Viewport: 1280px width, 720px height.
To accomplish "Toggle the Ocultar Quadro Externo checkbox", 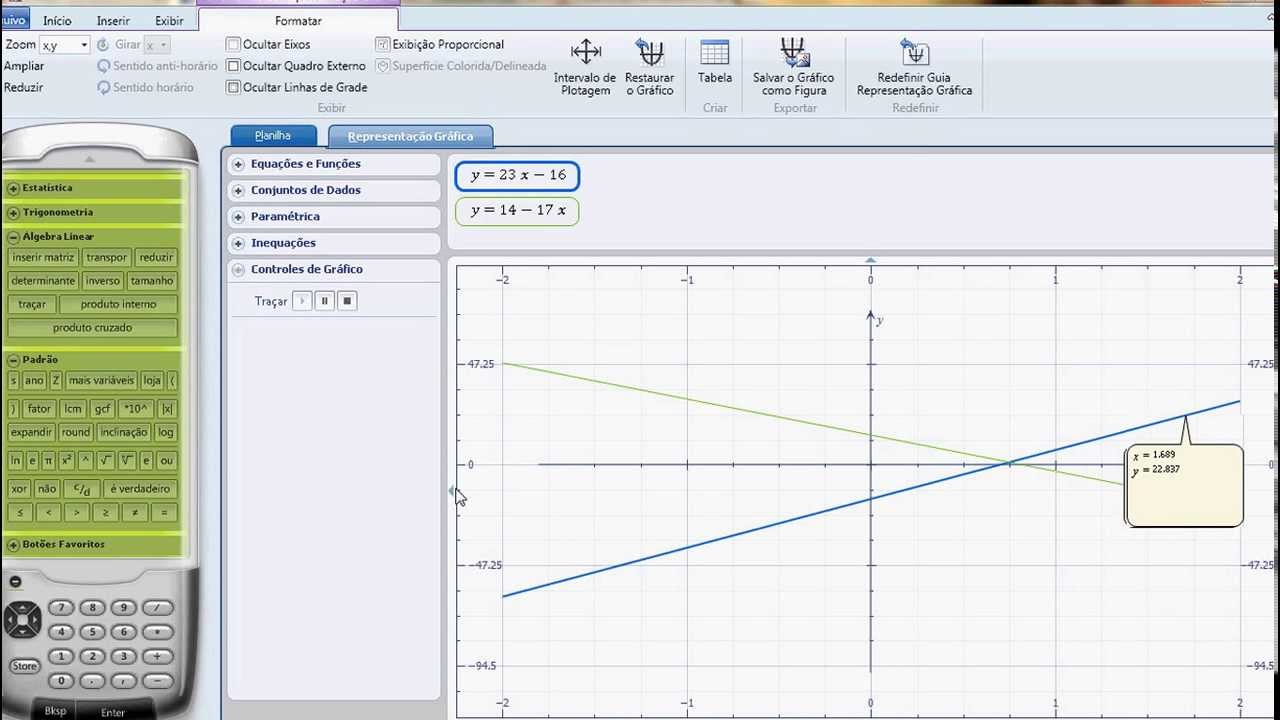I will pyautogui.click(x=233, y=66).
